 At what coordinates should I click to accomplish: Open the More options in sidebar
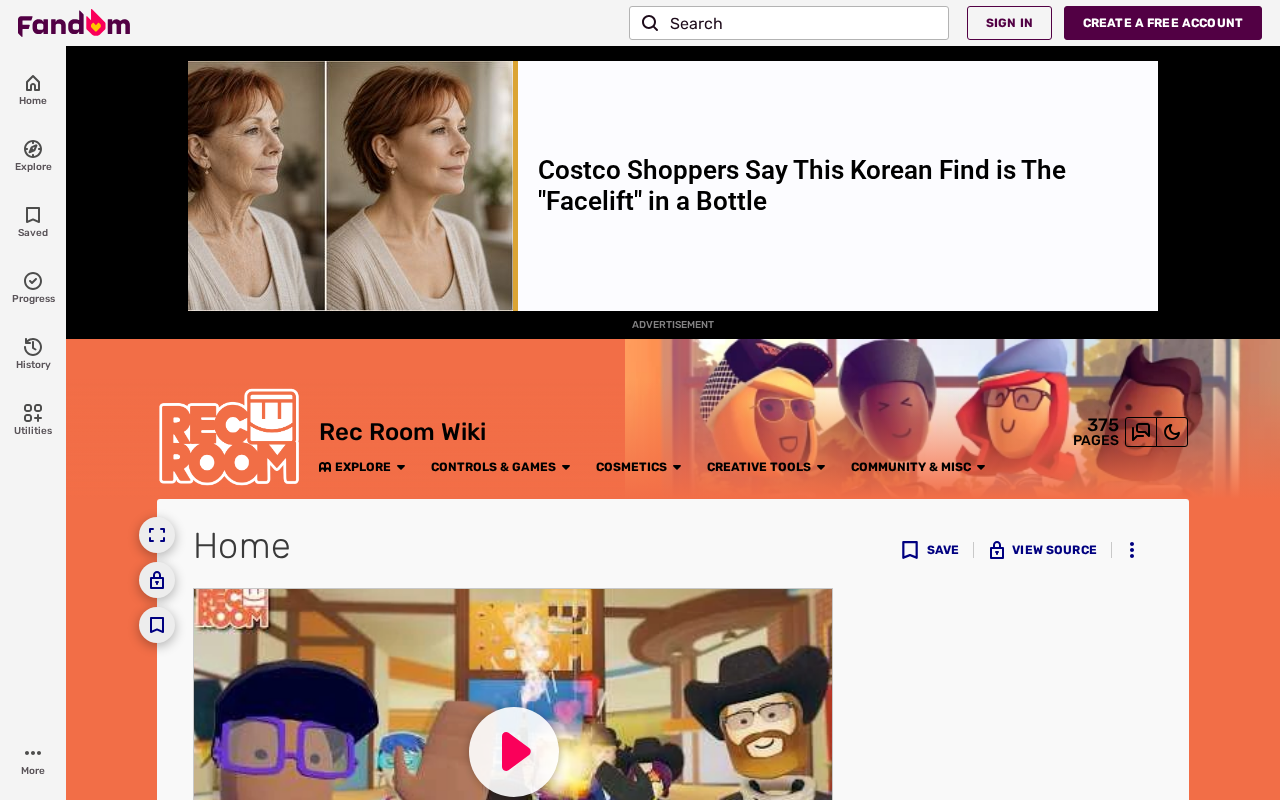pyautogui.click(x=33, y=760)
